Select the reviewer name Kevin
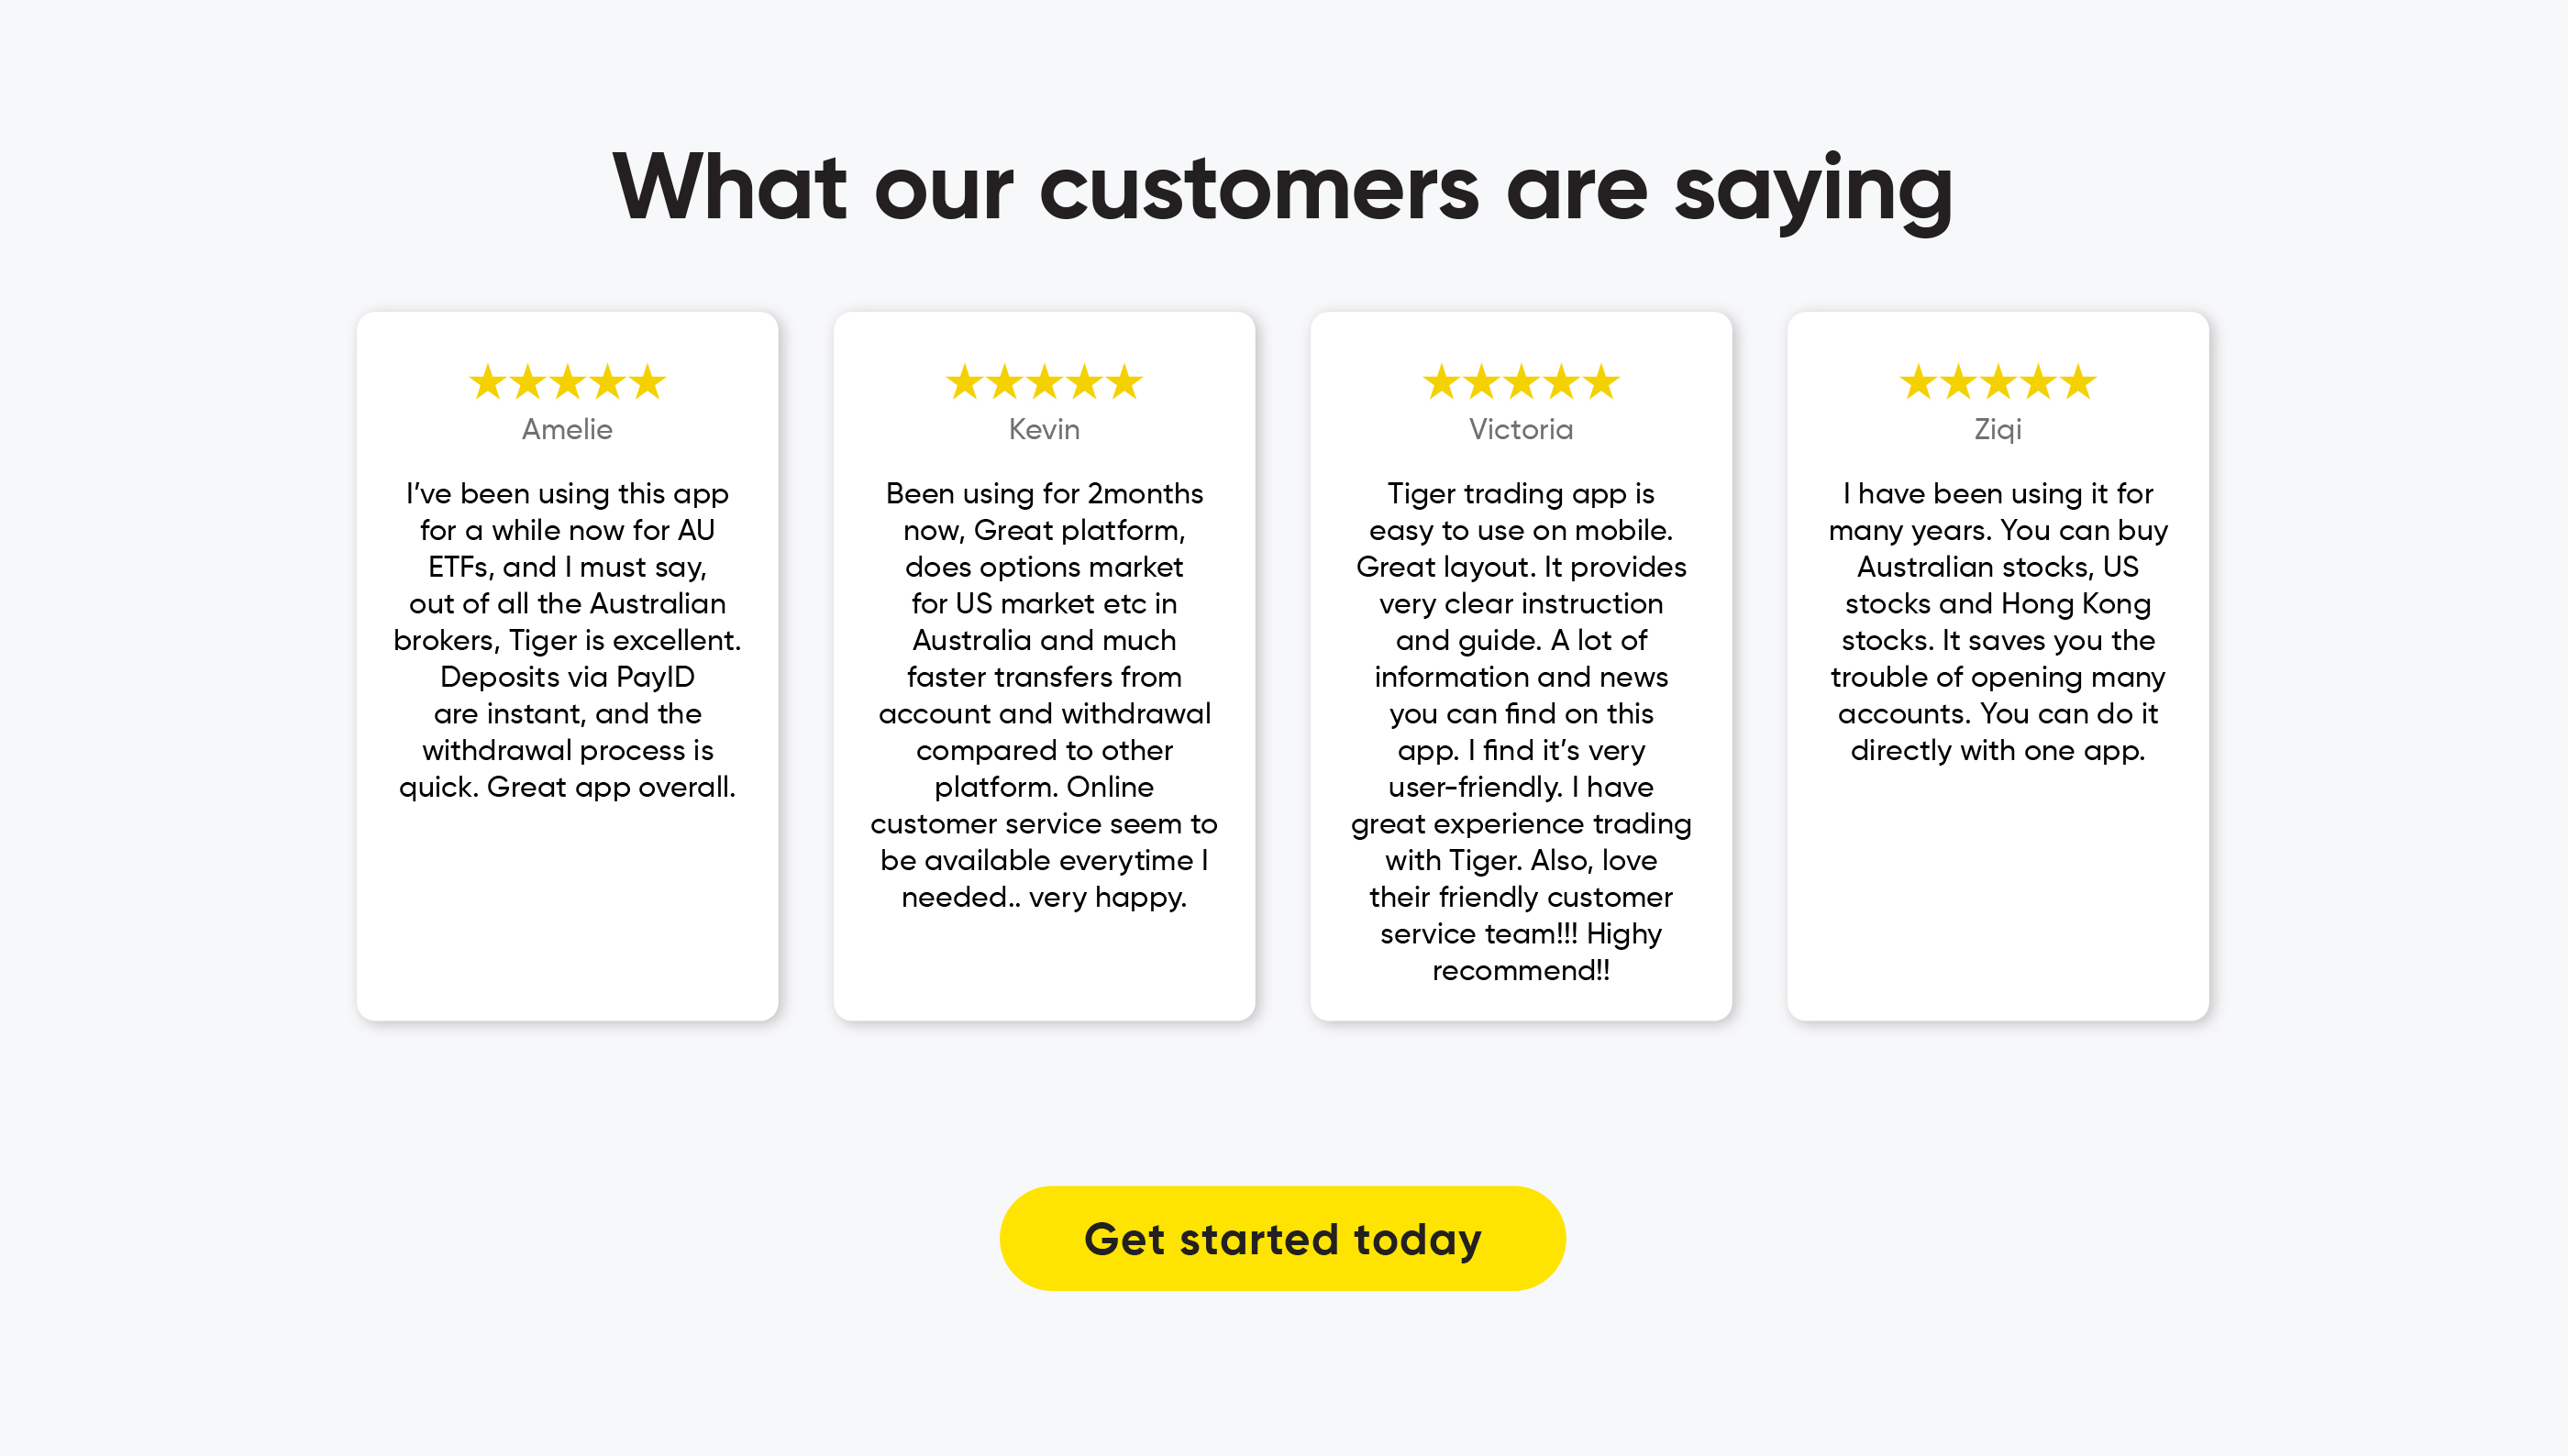The height and width of the screenshot is (1456, 2568). tap(1044, 429)
